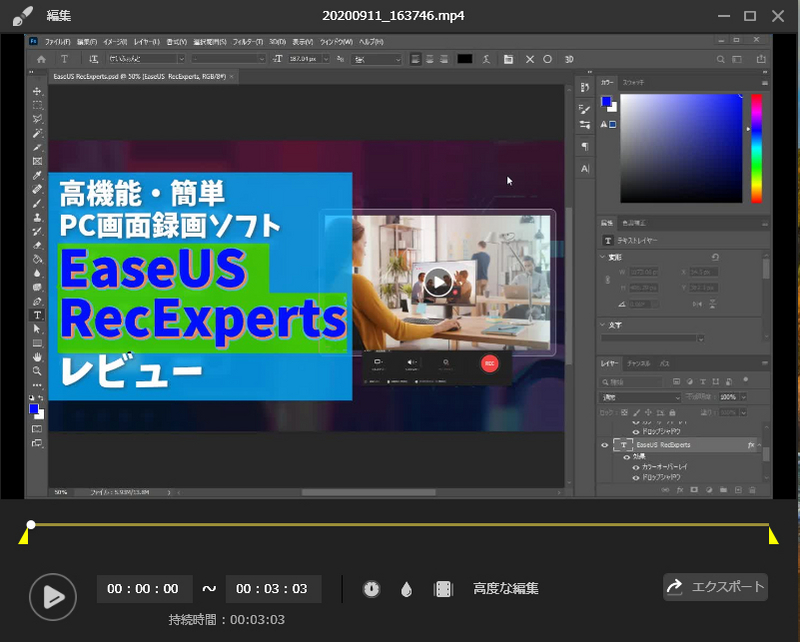800x642 pixels.
Task: Select the Lasso tool
Action: pos(37,119)
